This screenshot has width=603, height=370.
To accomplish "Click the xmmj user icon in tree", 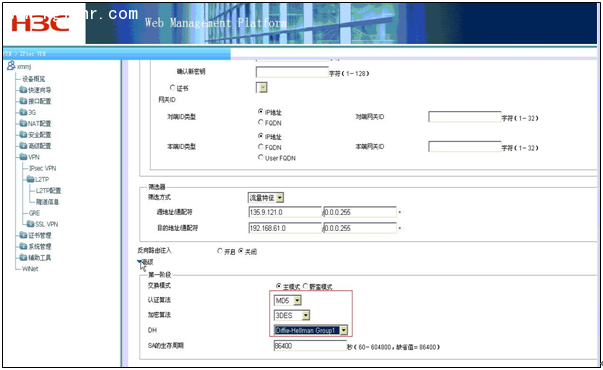I will coord(11,66).
